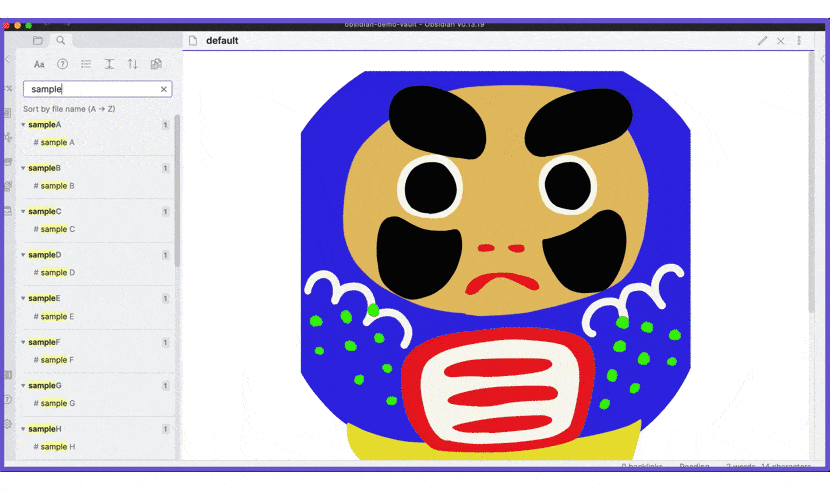Collapse the sampleE result group
The height and width of the screenshot is (490, 830).
[x=23, y=298]
